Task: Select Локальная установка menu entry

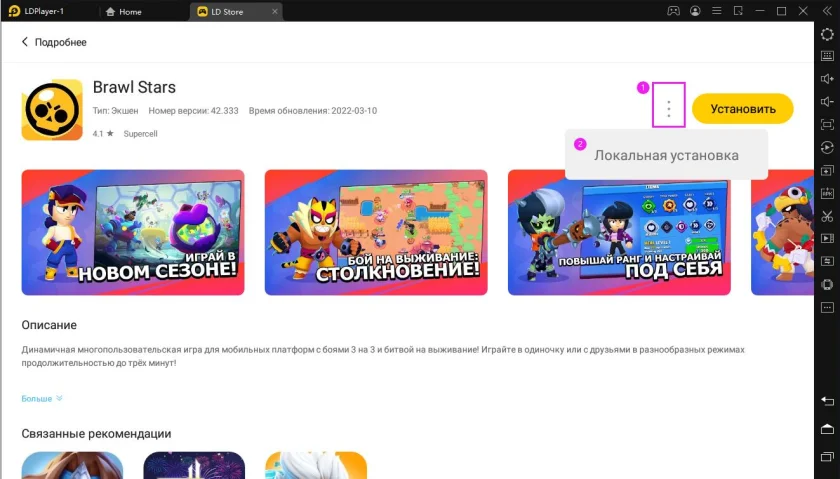Action: [x=666, y=155]
